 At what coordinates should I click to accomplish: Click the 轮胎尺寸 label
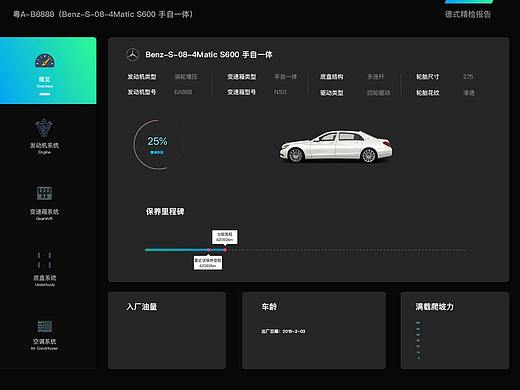click(428, 77)
